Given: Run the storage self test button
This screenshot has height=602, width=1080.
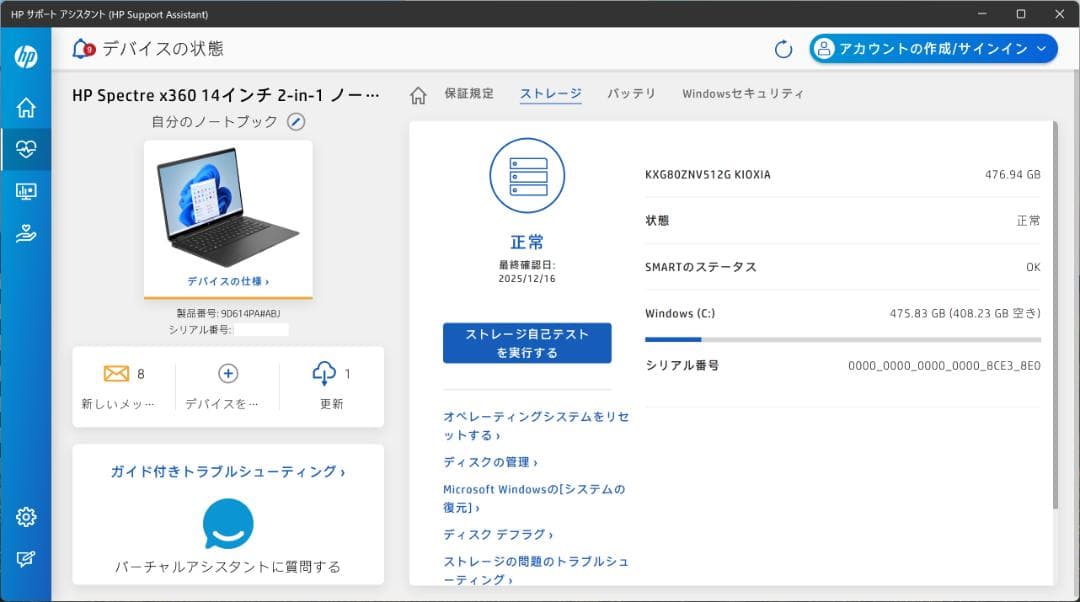Looking at the screenshot, I should tap(527, 343).
